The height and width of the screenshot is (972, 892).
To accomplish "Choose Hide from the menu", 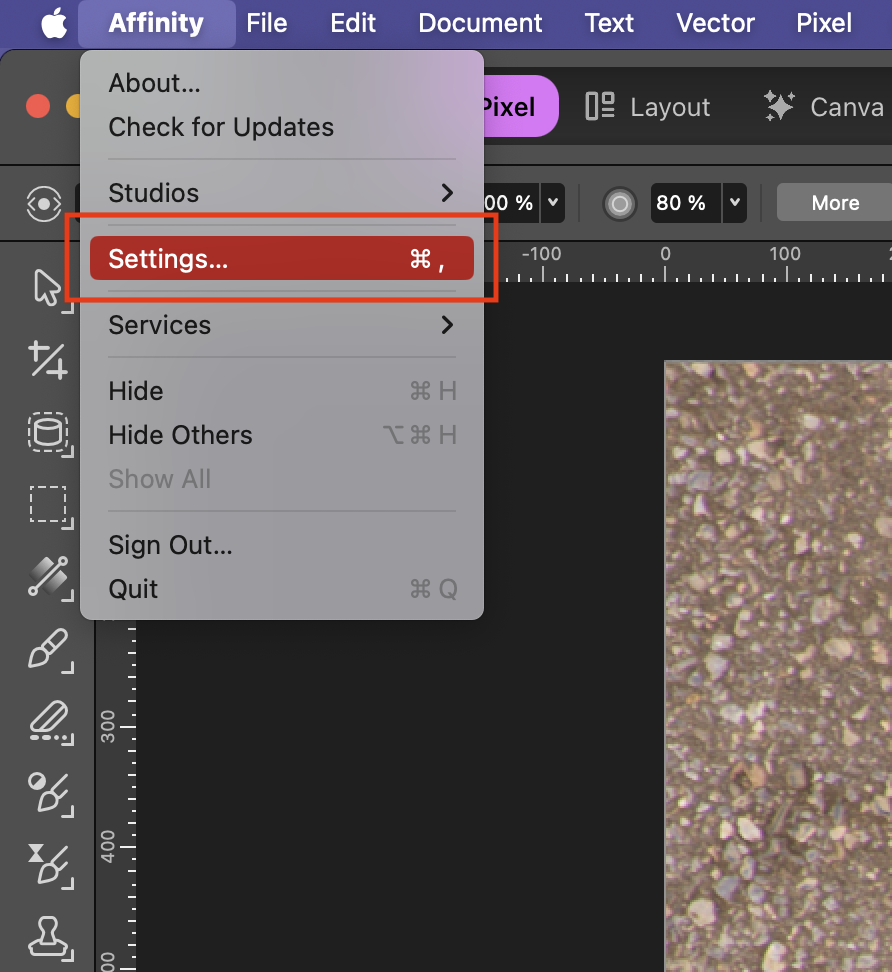I will (282, 391).
